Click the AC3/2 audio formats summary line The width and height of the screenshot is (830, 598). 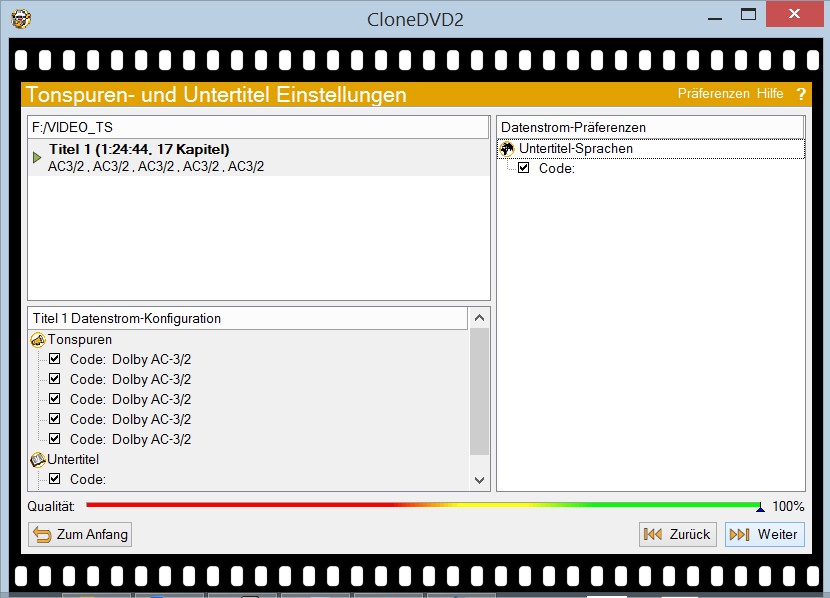(x=156, y=167)
